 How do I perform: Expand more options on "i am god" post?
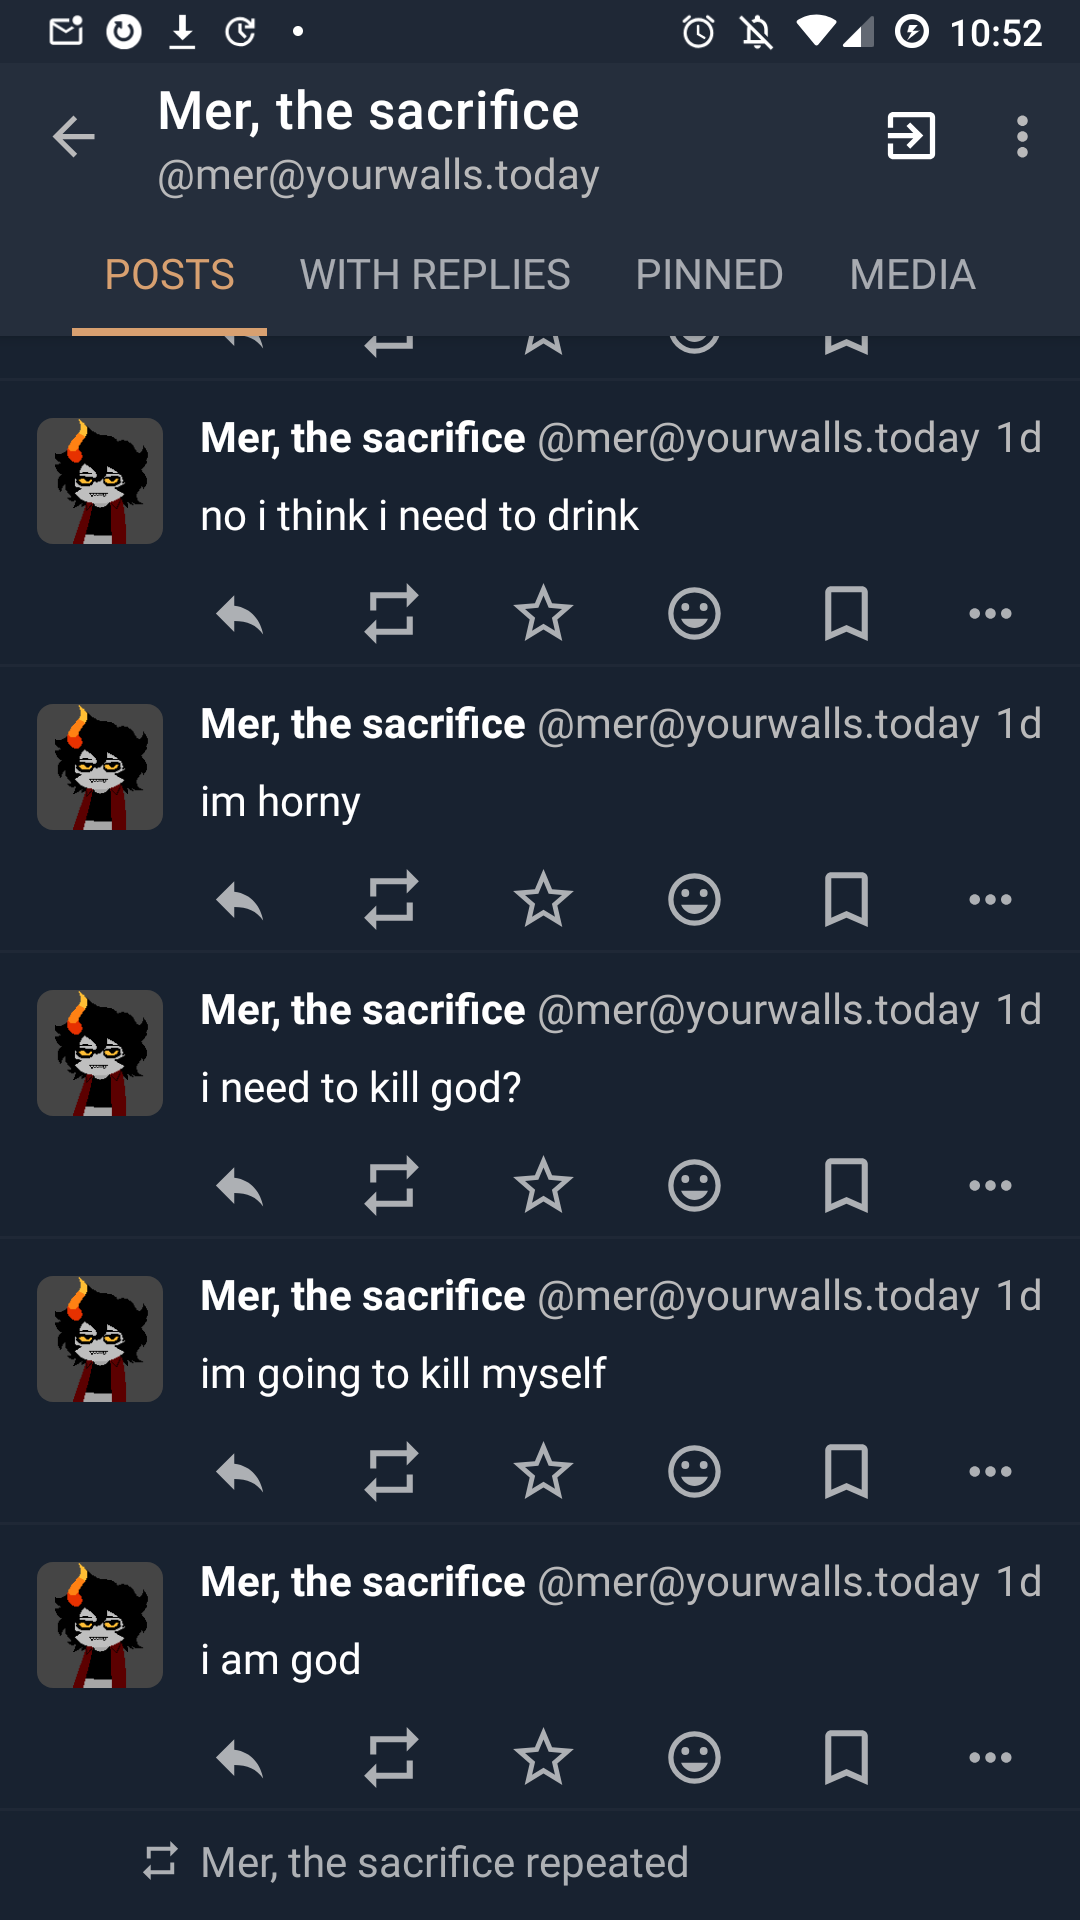tap(990, 1758)
